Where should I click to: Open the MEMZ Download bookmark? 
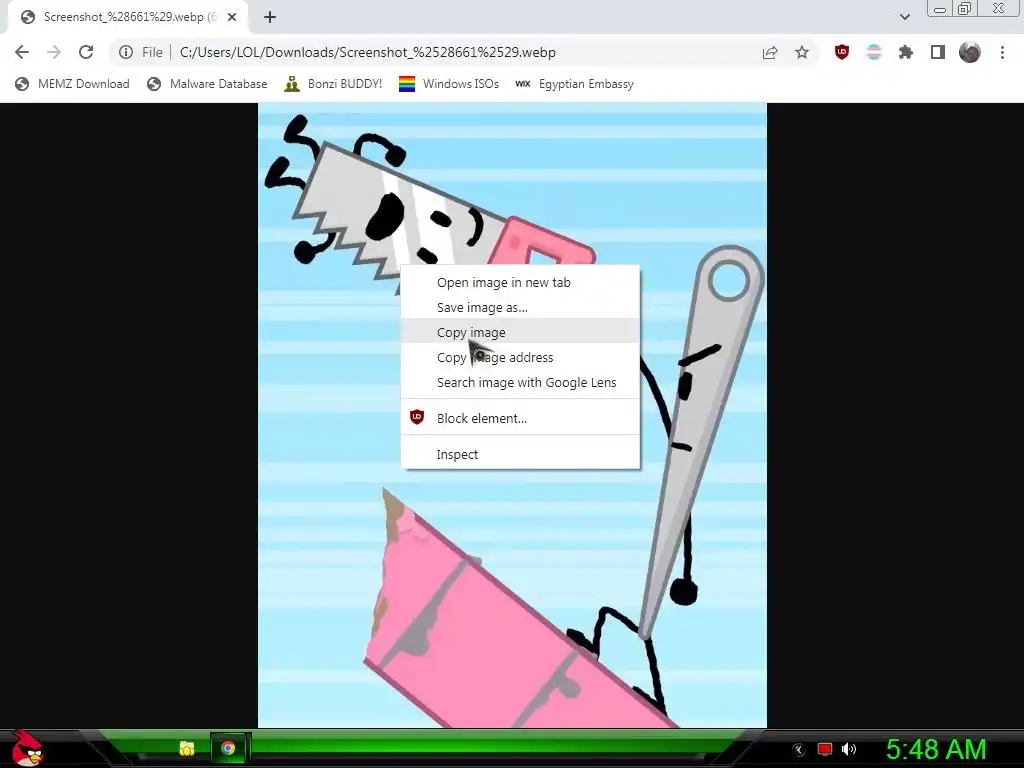(x=72, y=84)
